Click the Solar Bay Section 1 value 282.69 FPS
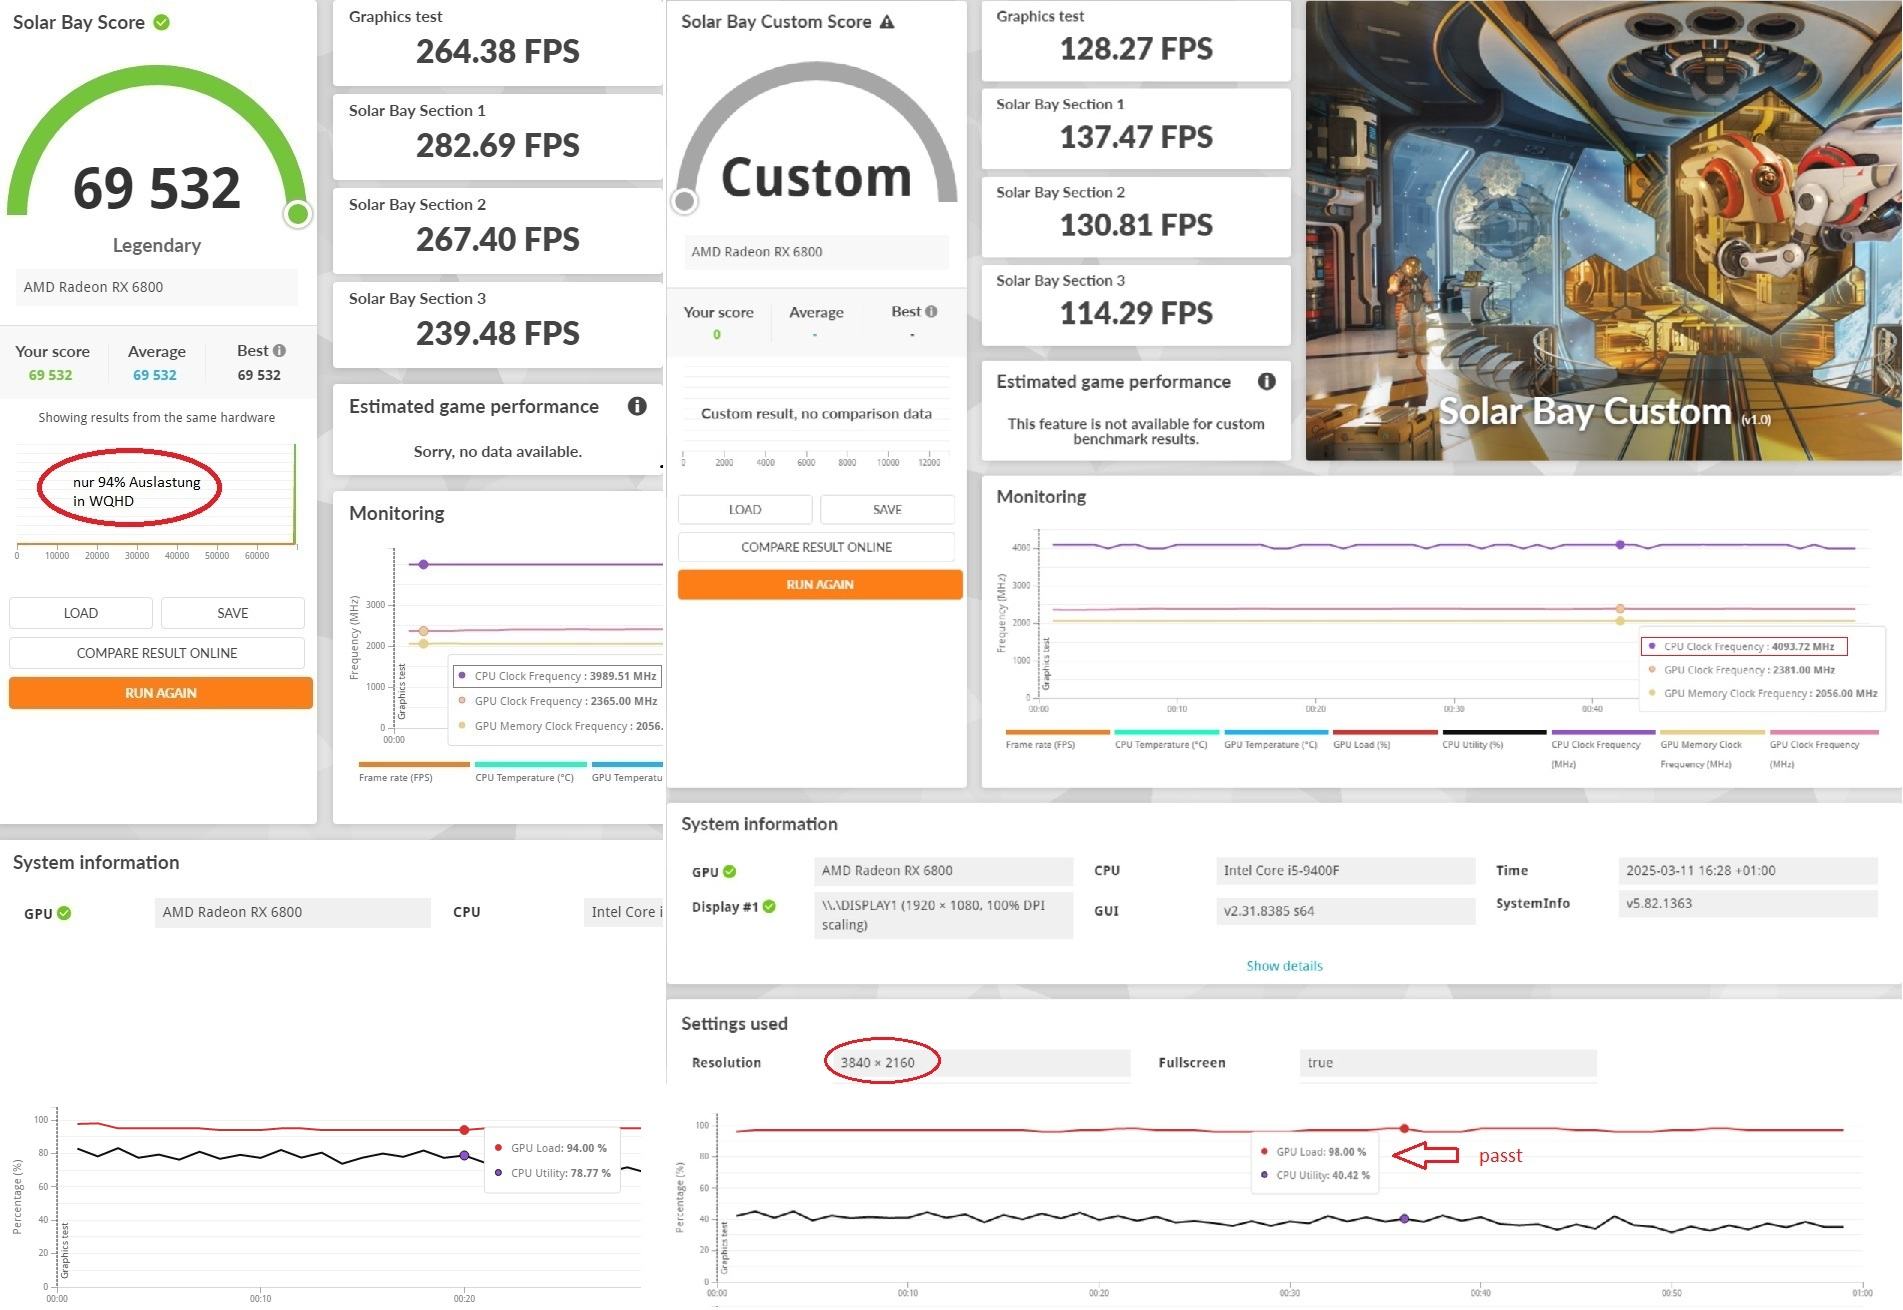Viewport: 1903px width, 1310px height. coord(498,145)
